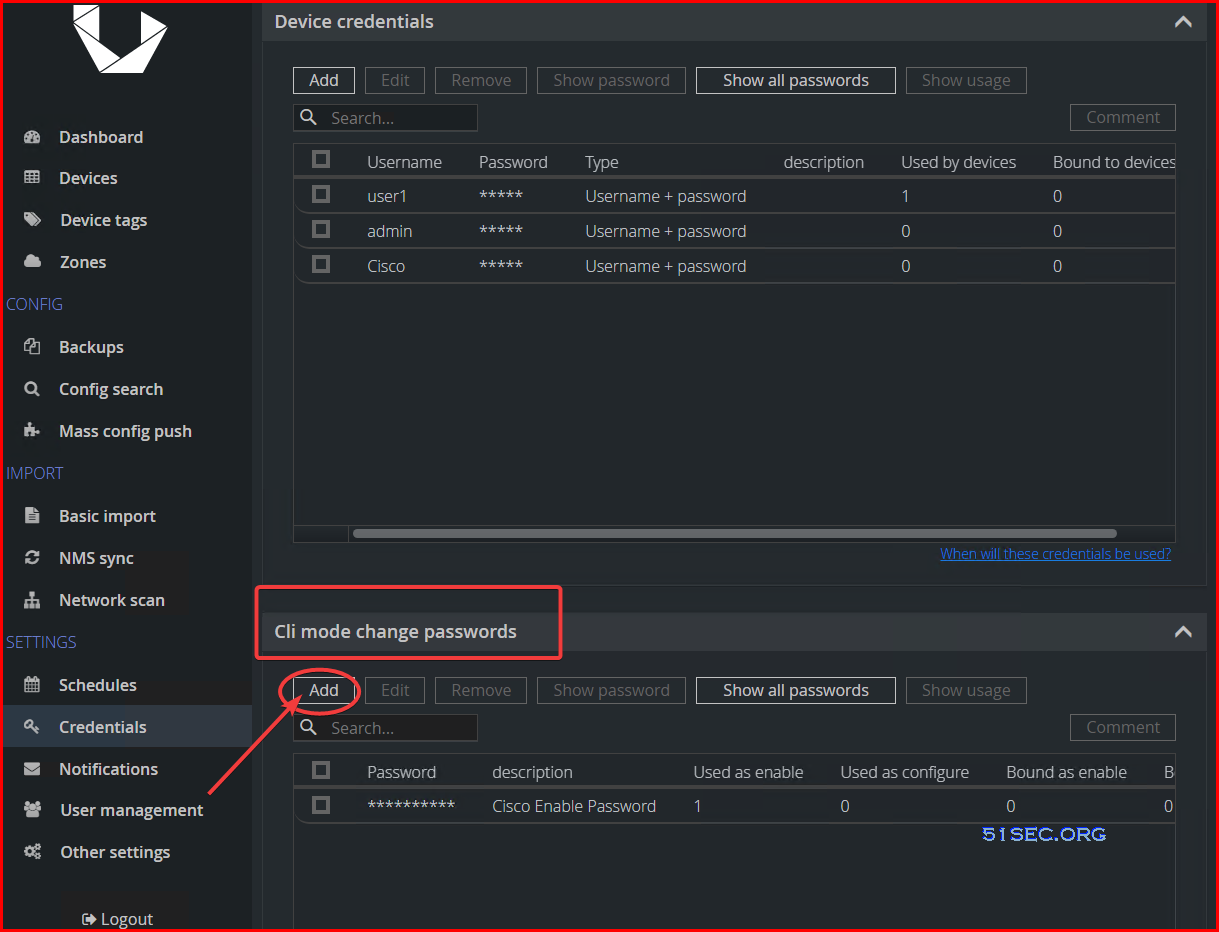
Task: Open the Backups section
Action: 91,347
